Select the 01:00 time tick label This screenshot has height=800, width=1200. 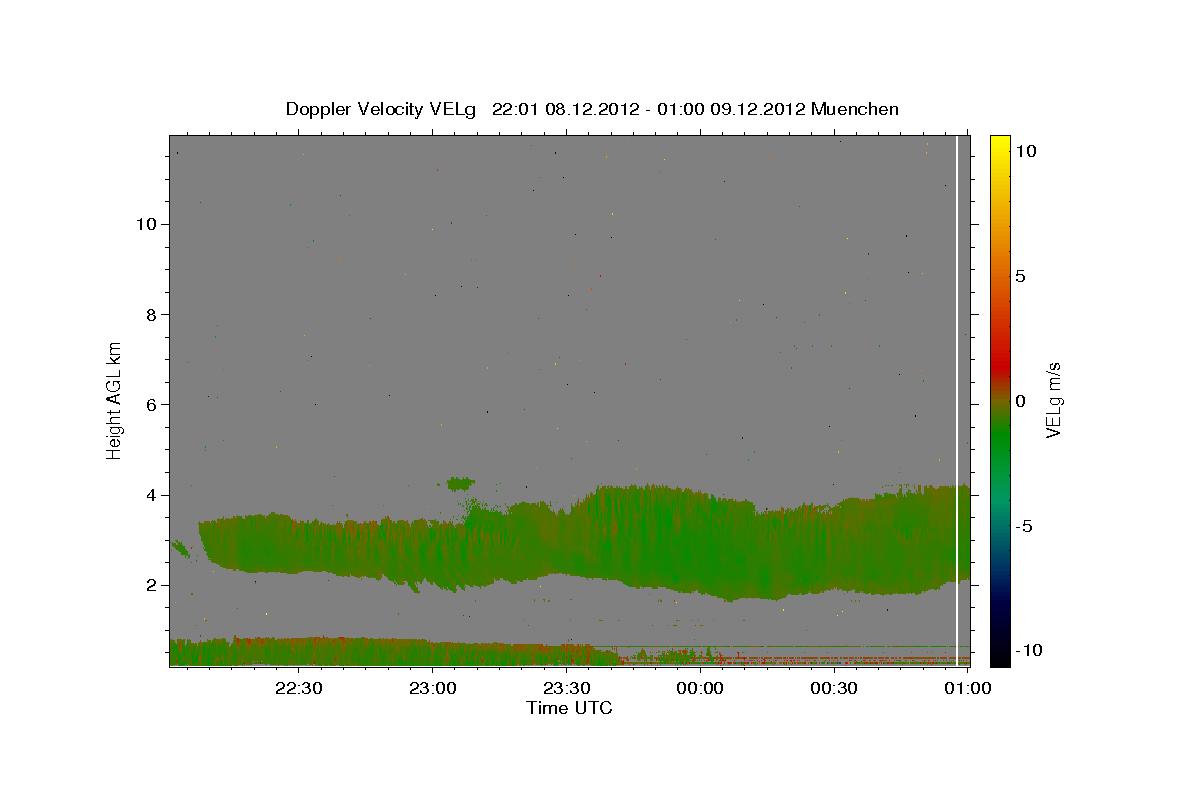coord(968,688)
